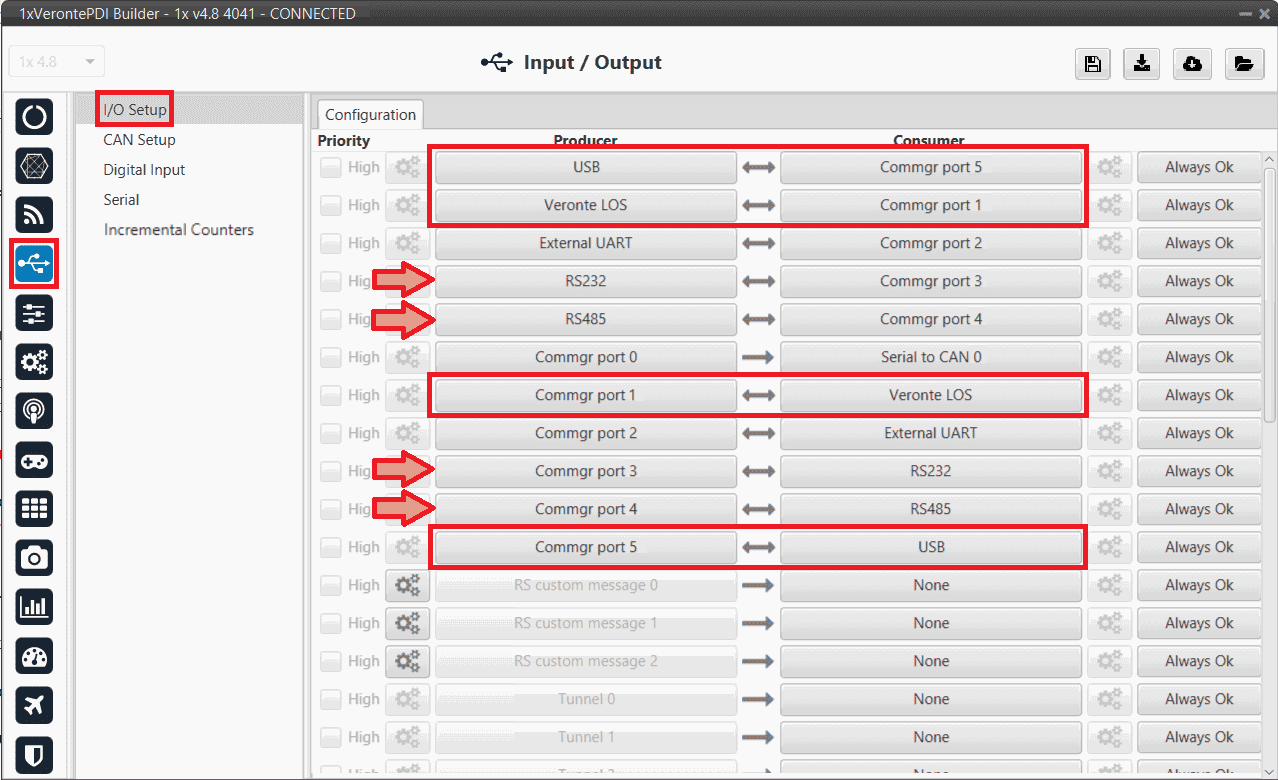Viewport: 1278px width, 780px height.
Task: Open CAN Setup in the side menu
Action: pyautogui.click(x=139, y=140)
